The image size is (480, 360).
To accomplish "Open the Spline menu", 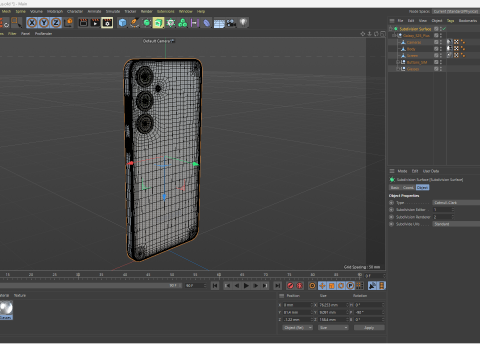I will [x=20, y=11].
